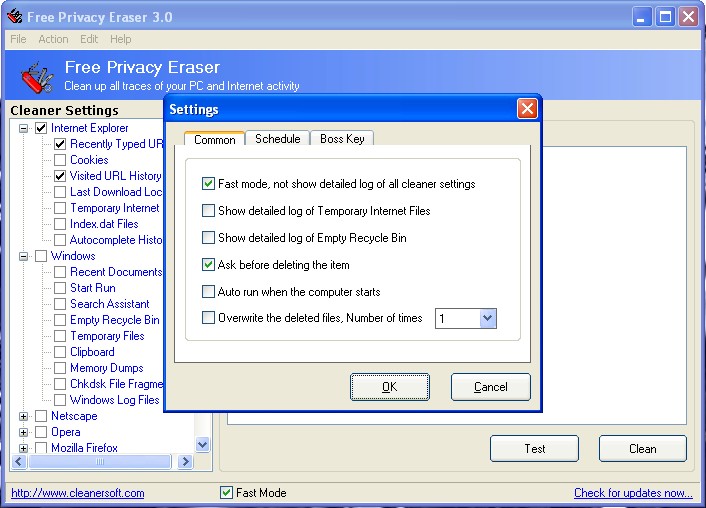The image size is (706, 508).
Task: Toggle Ask before deleting the item
Action: 208,264
